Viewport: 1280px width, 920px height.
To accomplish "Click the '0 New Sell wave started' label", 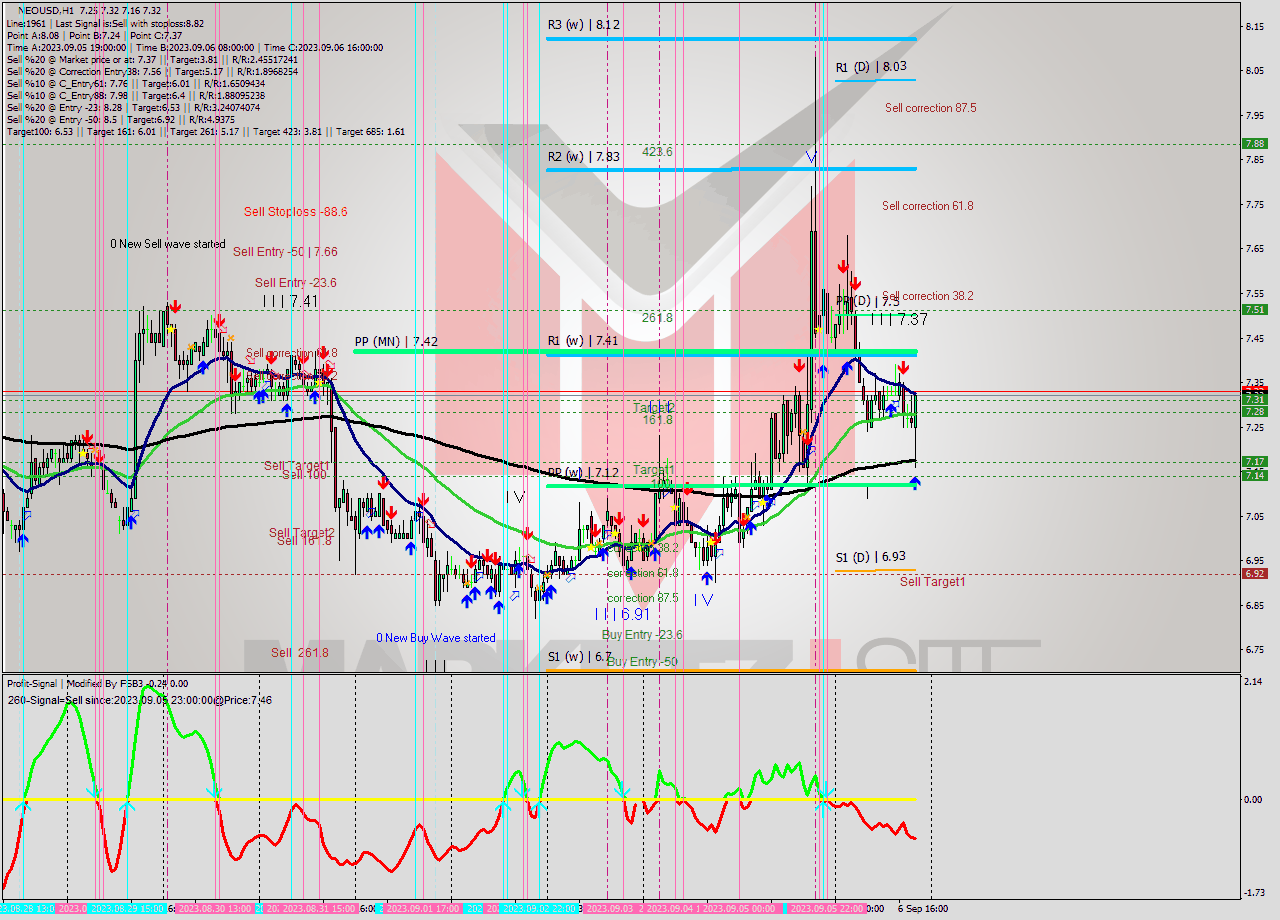I will pyautogui.click(x=168, y=244).
